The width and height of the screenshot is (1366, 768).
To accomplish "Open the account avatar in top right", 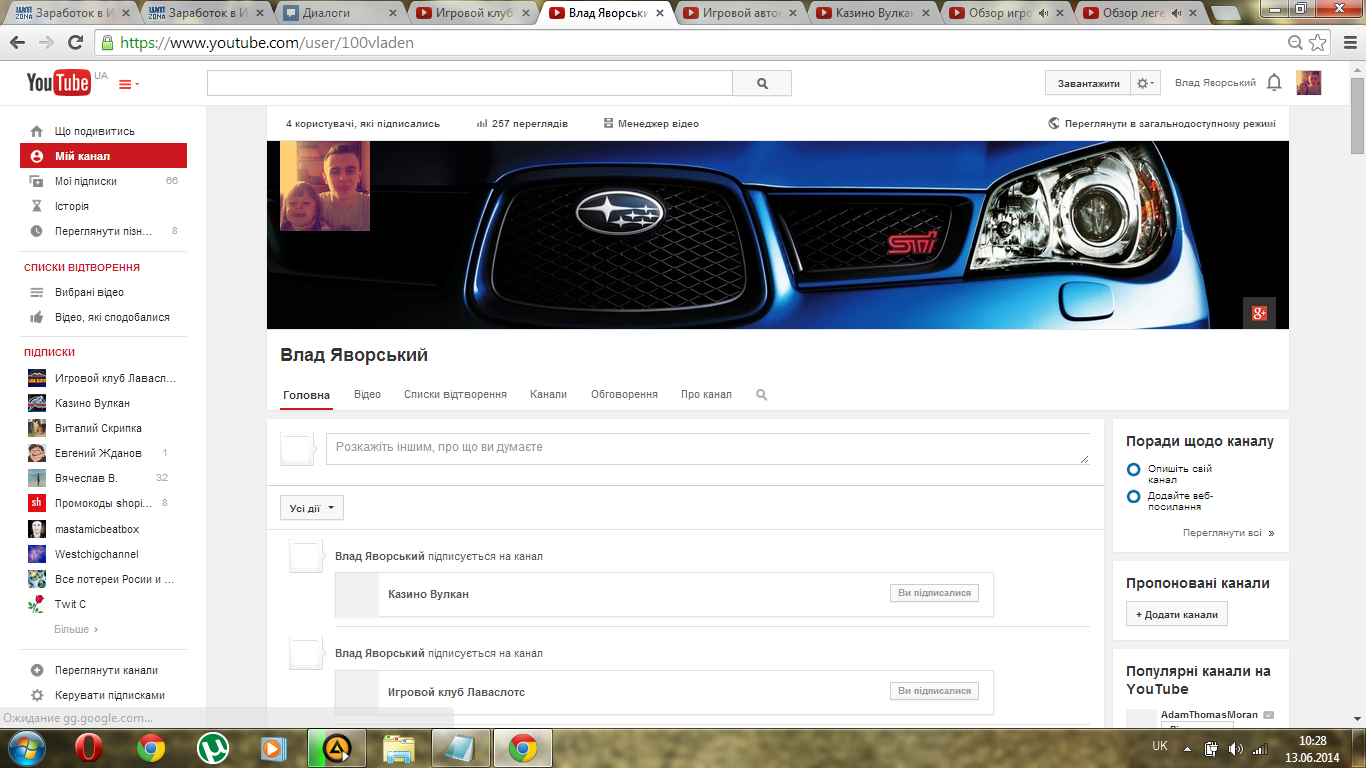I will tap(1309, 83).
